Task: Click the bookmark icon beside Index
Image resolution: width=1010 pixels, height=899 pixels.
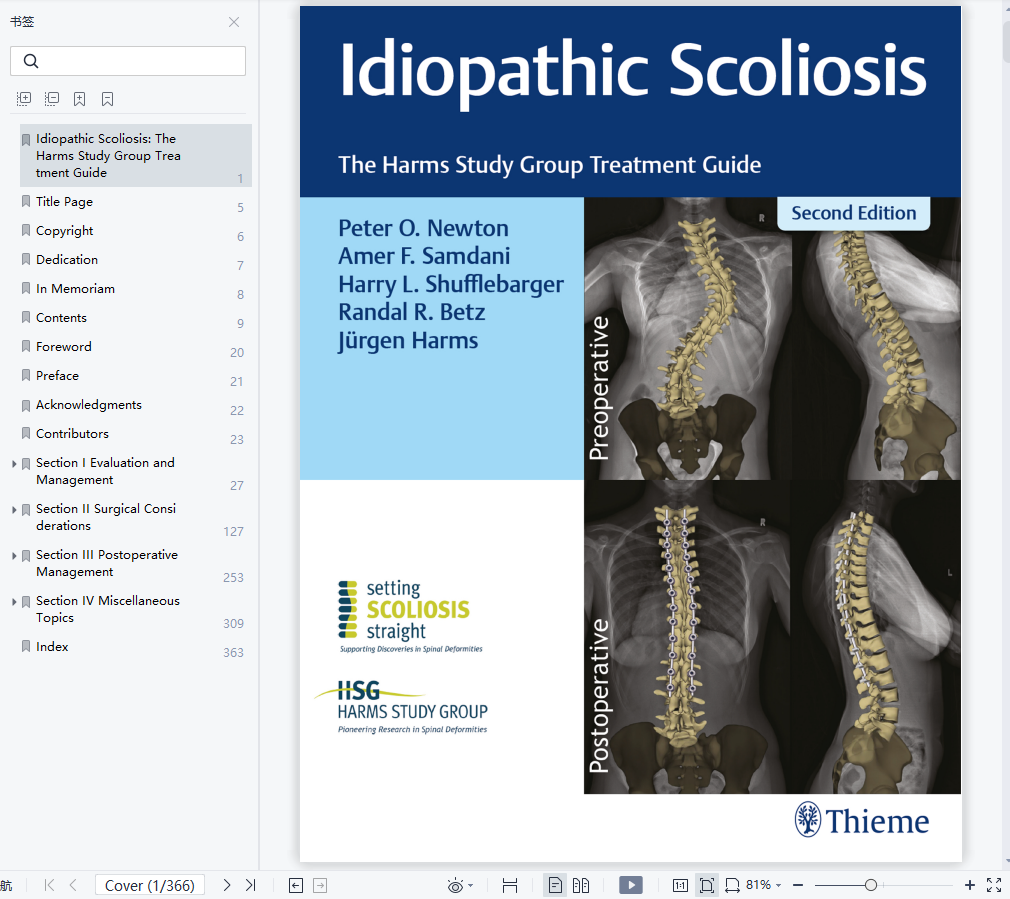Action: pyautogui.click(x=26, y=647)
